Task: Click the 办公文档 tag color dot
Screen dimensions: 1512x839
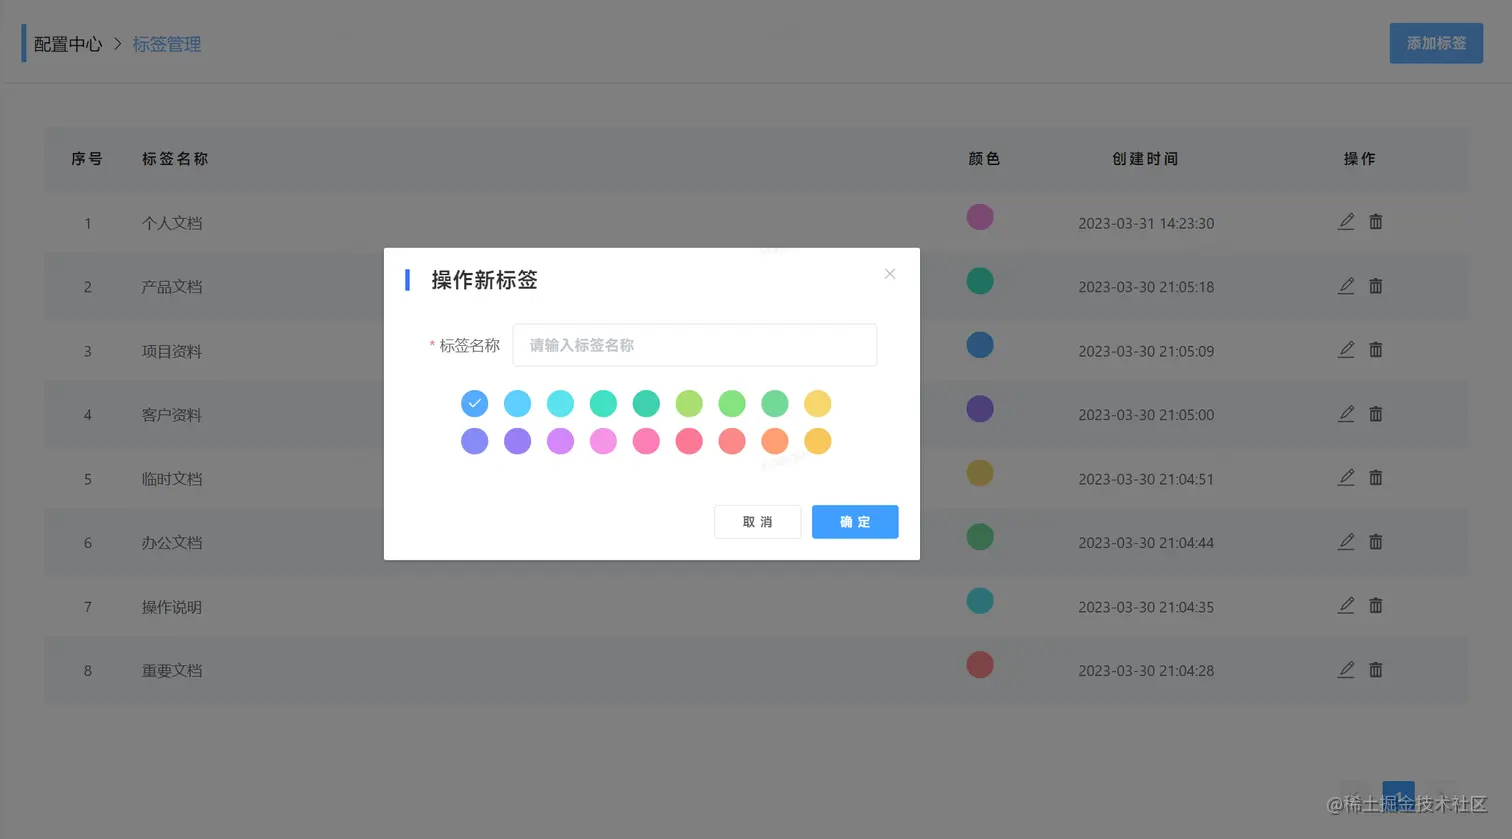Action: tap(980, 537)
